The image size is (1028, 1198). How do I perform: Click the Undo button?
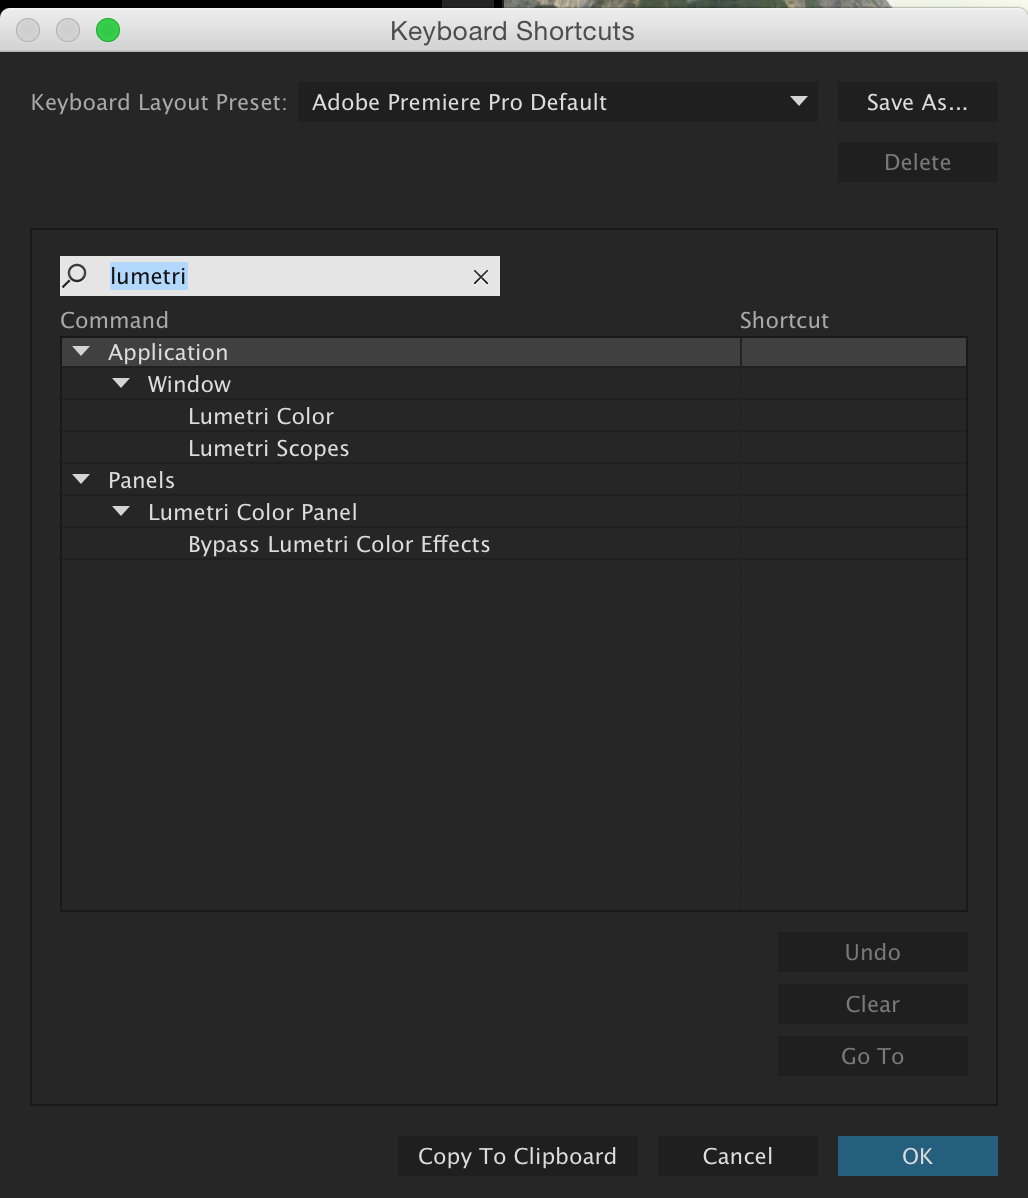(873, 952)
